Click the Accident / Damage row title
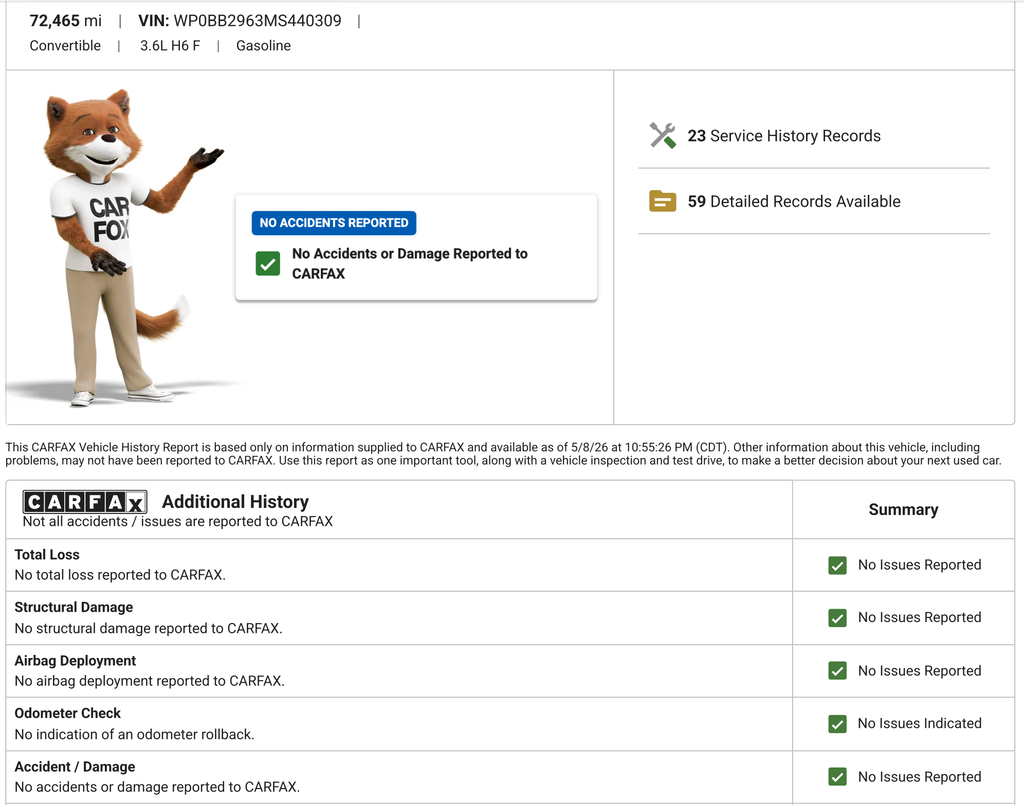The height and width of the screenshot is (805, 1024). pos(74,766)
